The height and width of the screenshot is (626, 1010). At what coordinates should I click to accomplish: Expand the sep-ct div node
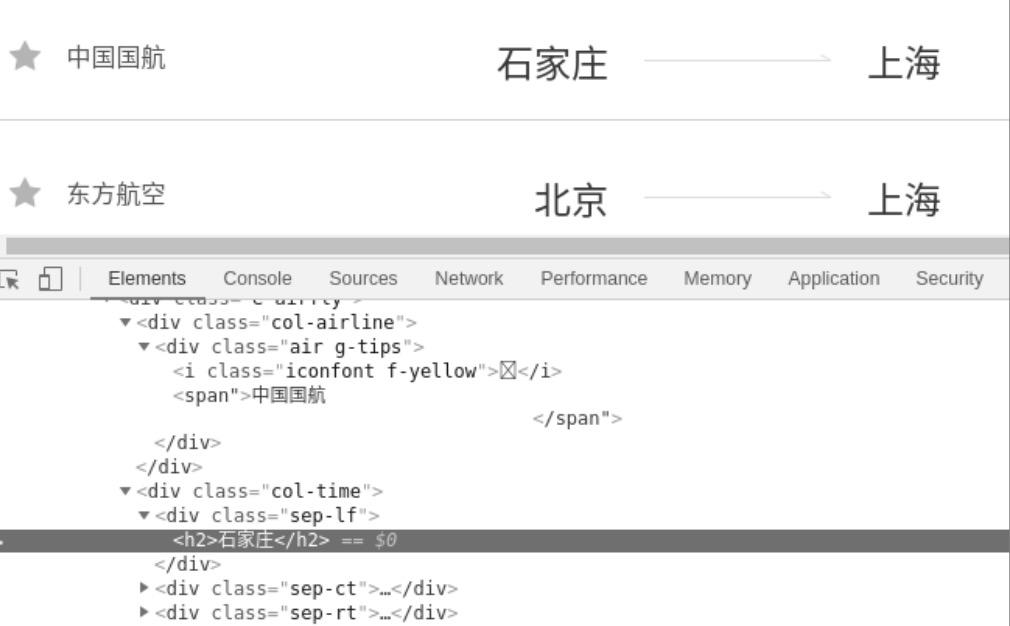[x=144, y=588]
